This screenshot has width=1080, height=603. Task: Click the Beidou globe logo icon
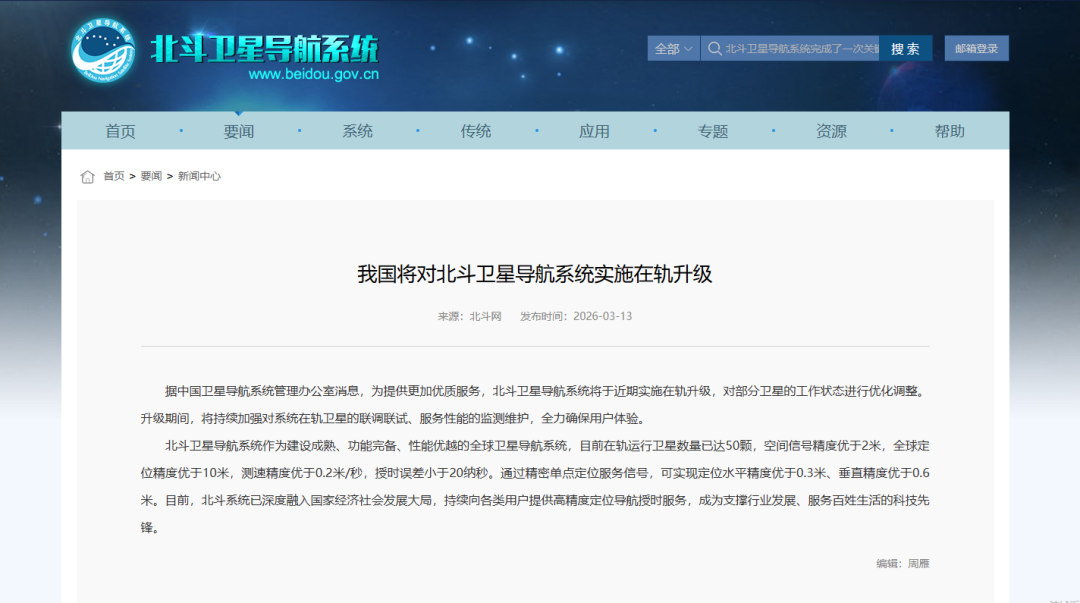tap(103, 50)
